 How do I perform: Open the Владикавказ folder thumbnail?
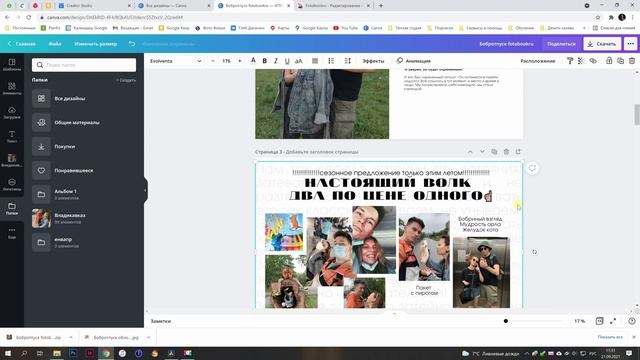pos(41,218)
